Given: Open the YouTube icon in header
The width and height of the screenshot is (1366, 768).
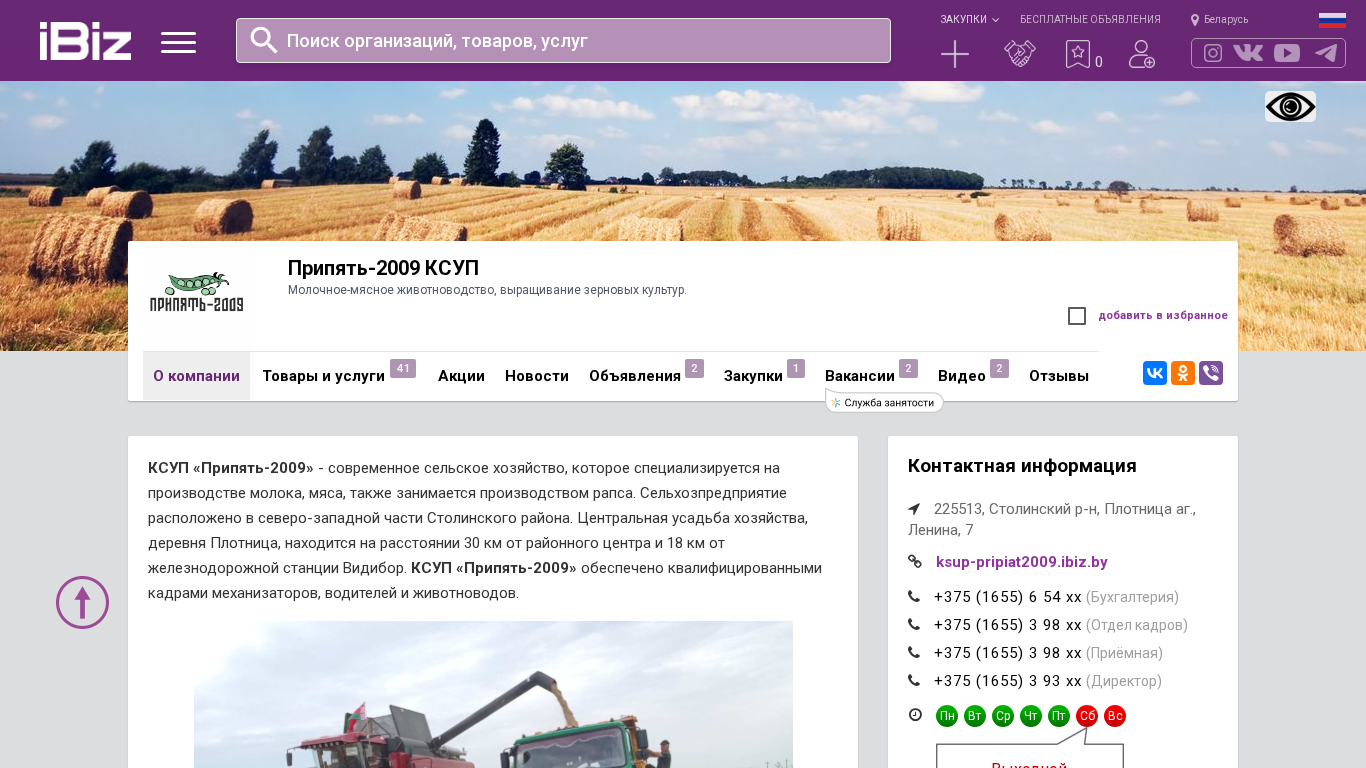Looking at the screenshot, I should pyautogui.click(x=1287, y=53).
